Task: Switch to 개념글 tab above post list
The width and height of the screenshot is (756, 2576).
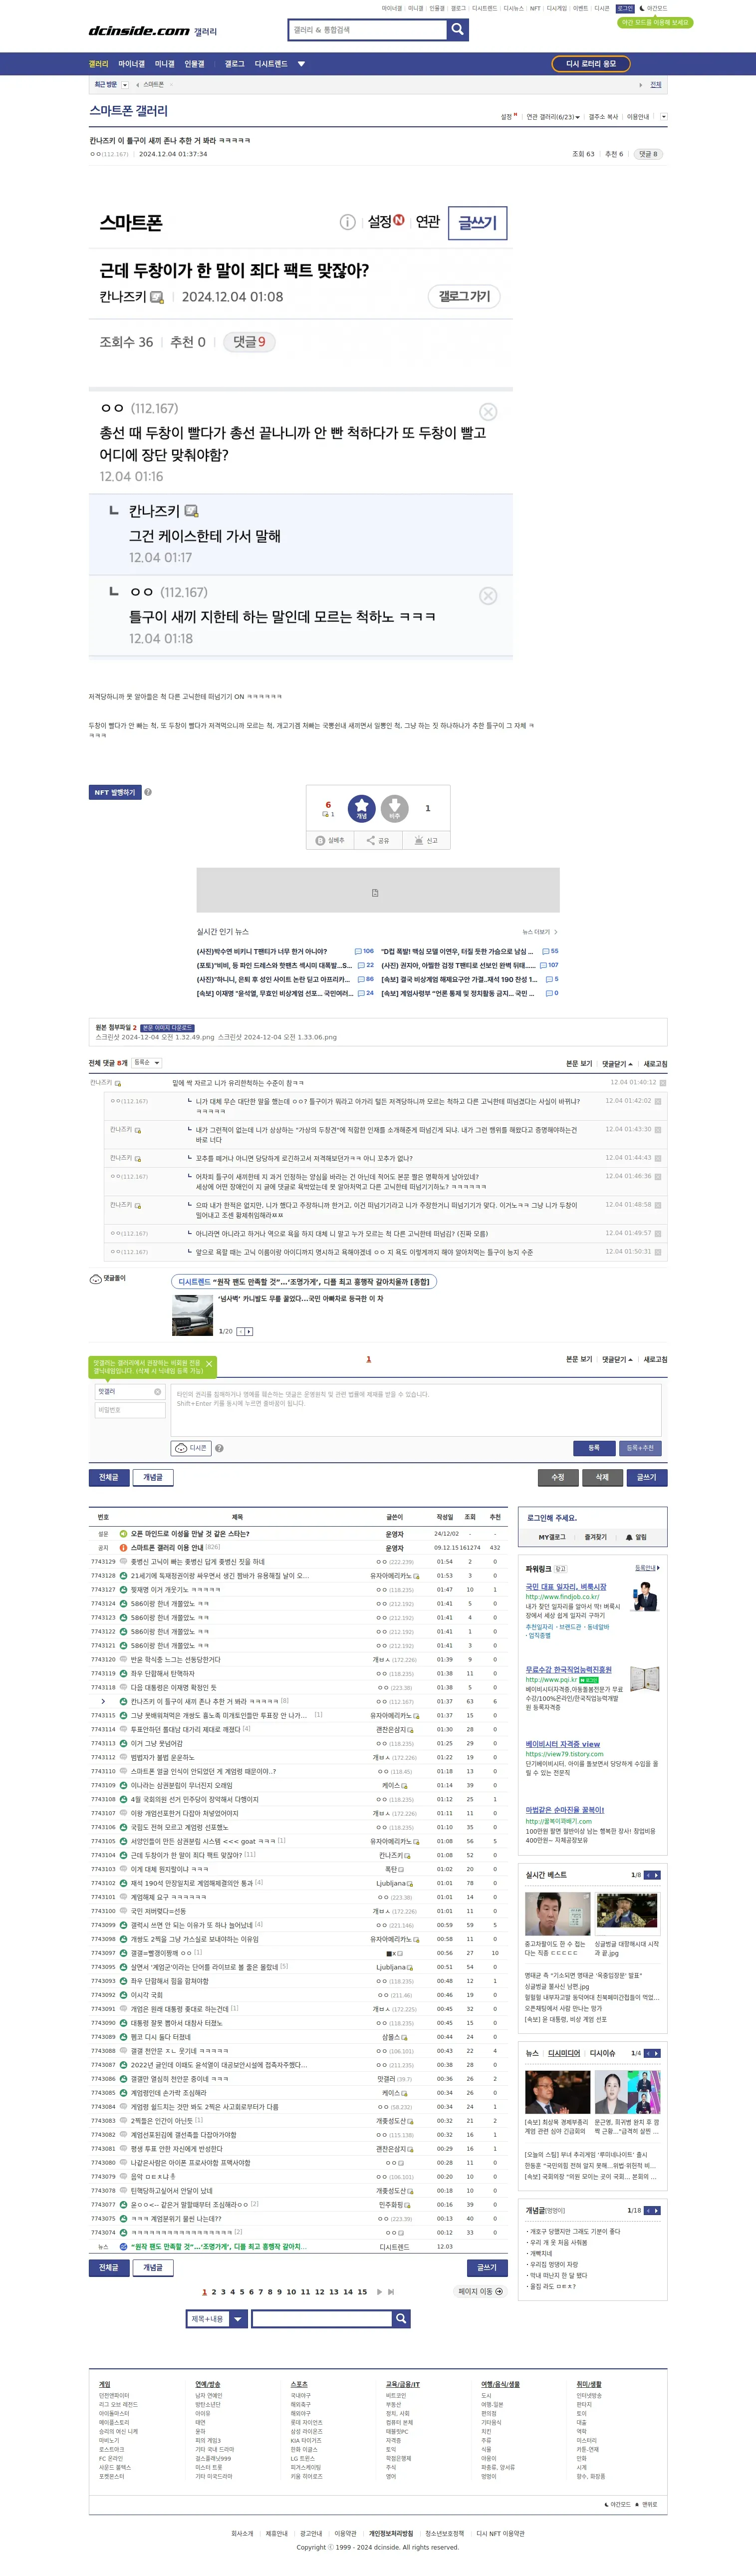Action: (x=153, y=1477)
